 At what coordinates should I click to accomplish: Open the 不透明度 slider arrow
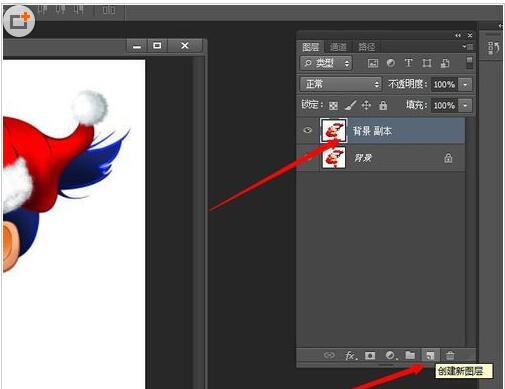point(465,84)
